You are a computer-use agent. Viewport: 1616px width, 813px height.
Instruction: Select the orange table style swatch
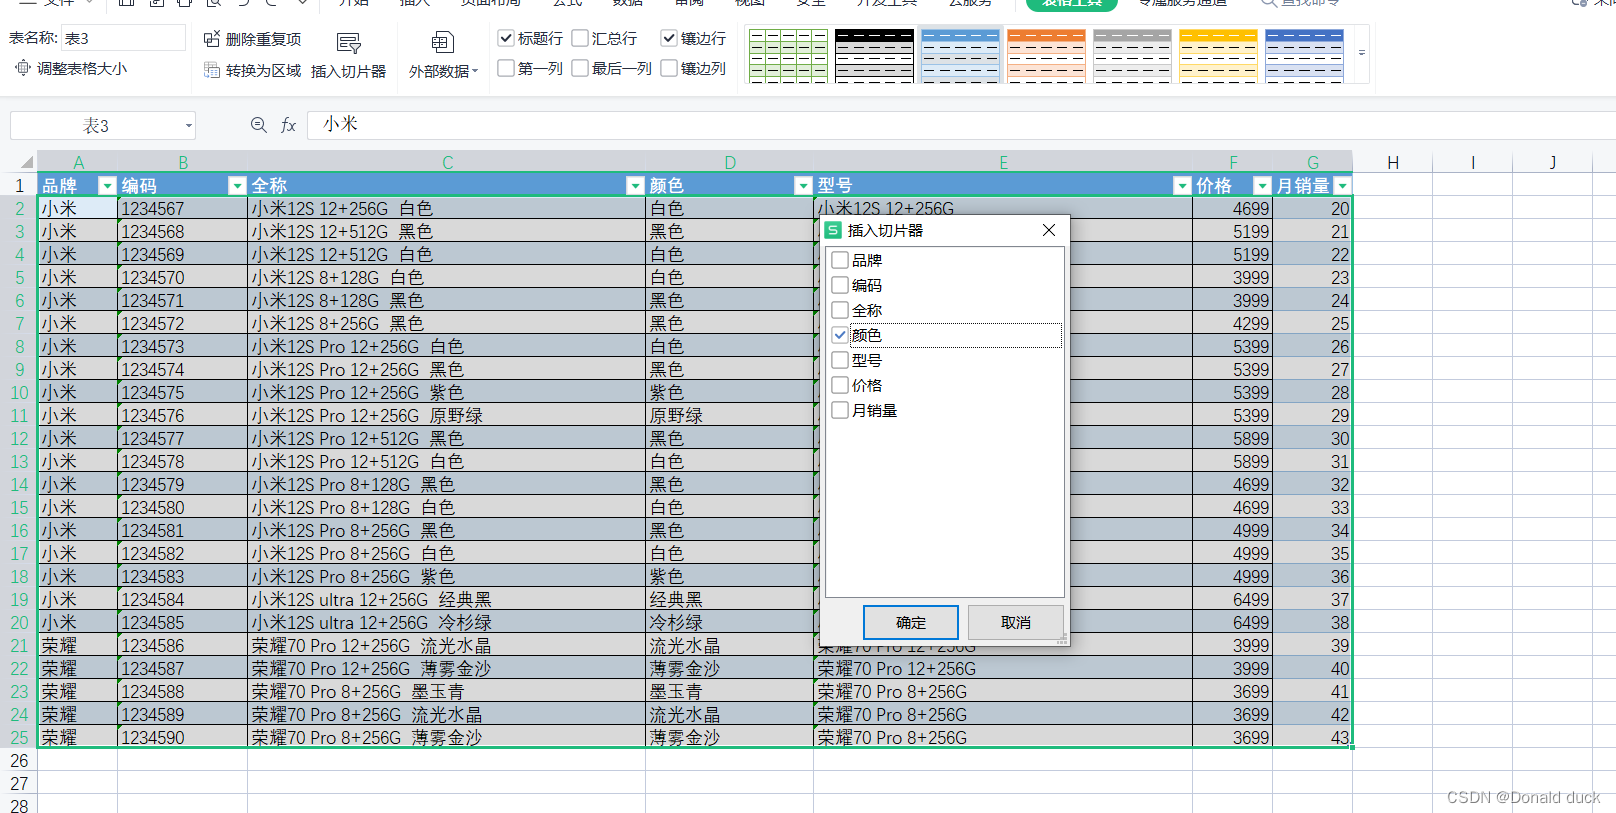click(1046, 56)
